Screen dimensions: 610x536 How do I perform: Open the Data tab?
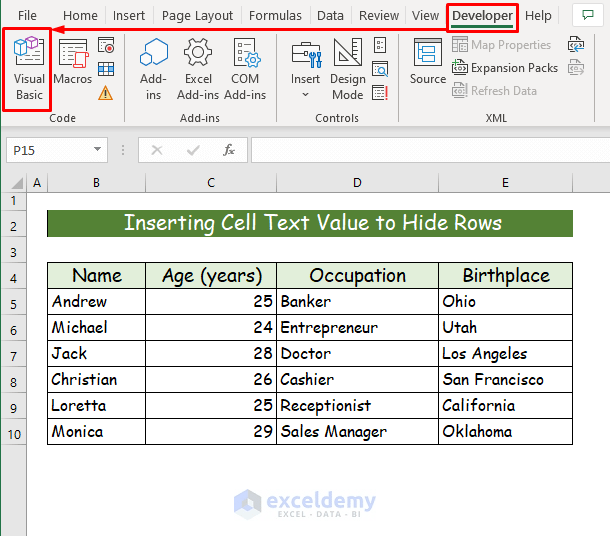click(x=330, y=16)
